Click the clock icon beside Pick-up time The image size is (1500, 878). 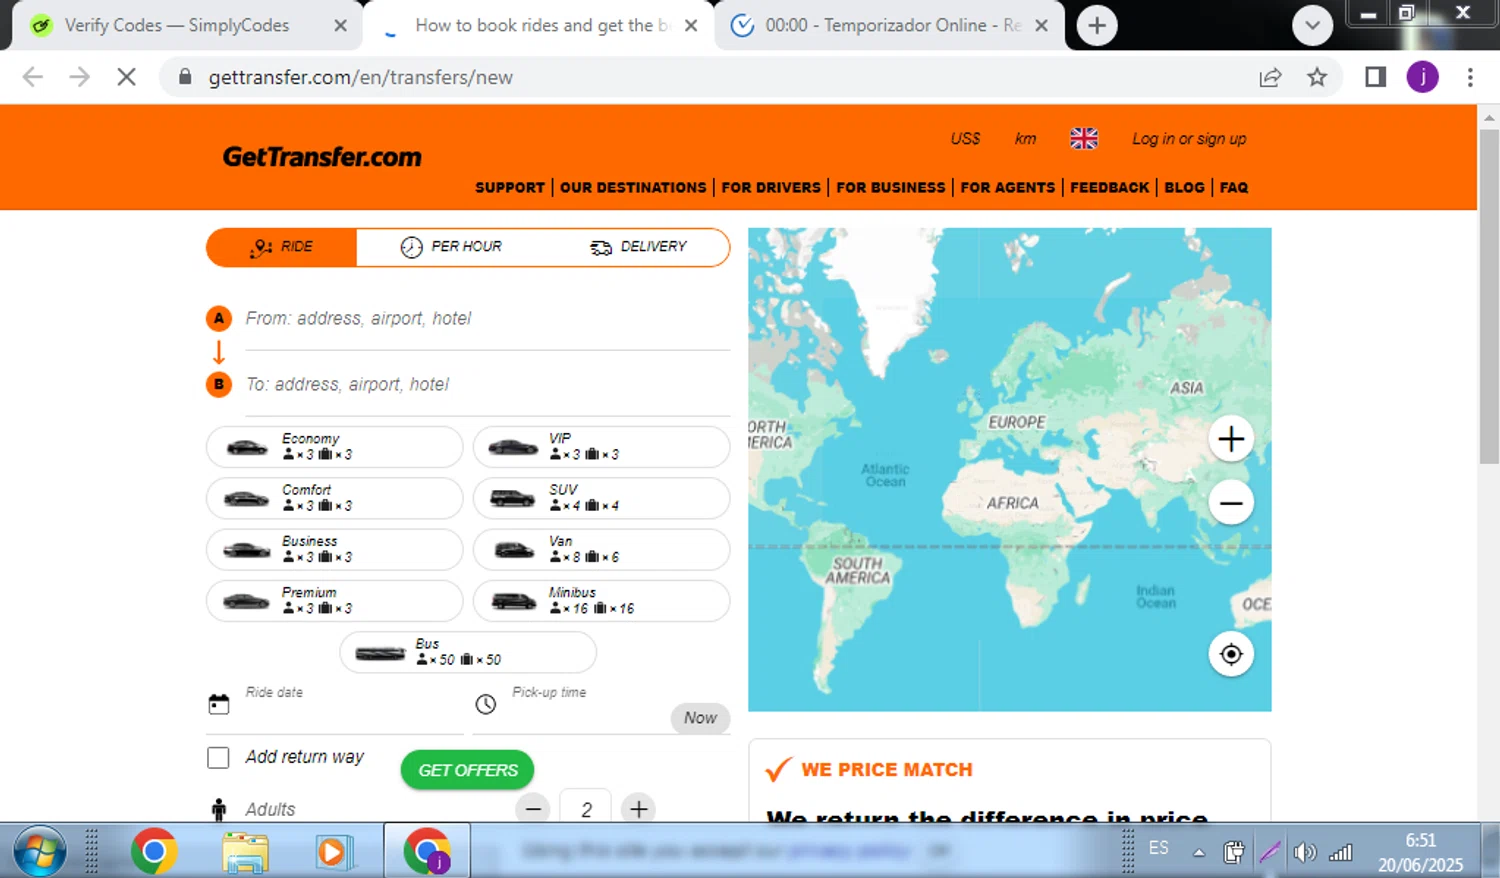(486, 704)
